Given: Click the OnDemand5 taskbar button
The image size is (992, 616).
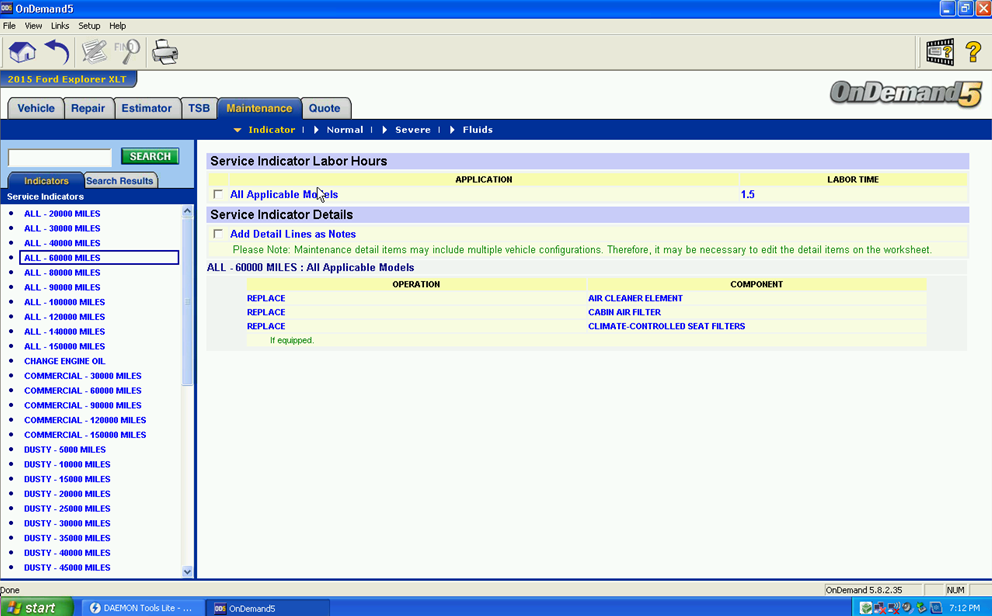Looking at the screenshot, I should [270, 608].
